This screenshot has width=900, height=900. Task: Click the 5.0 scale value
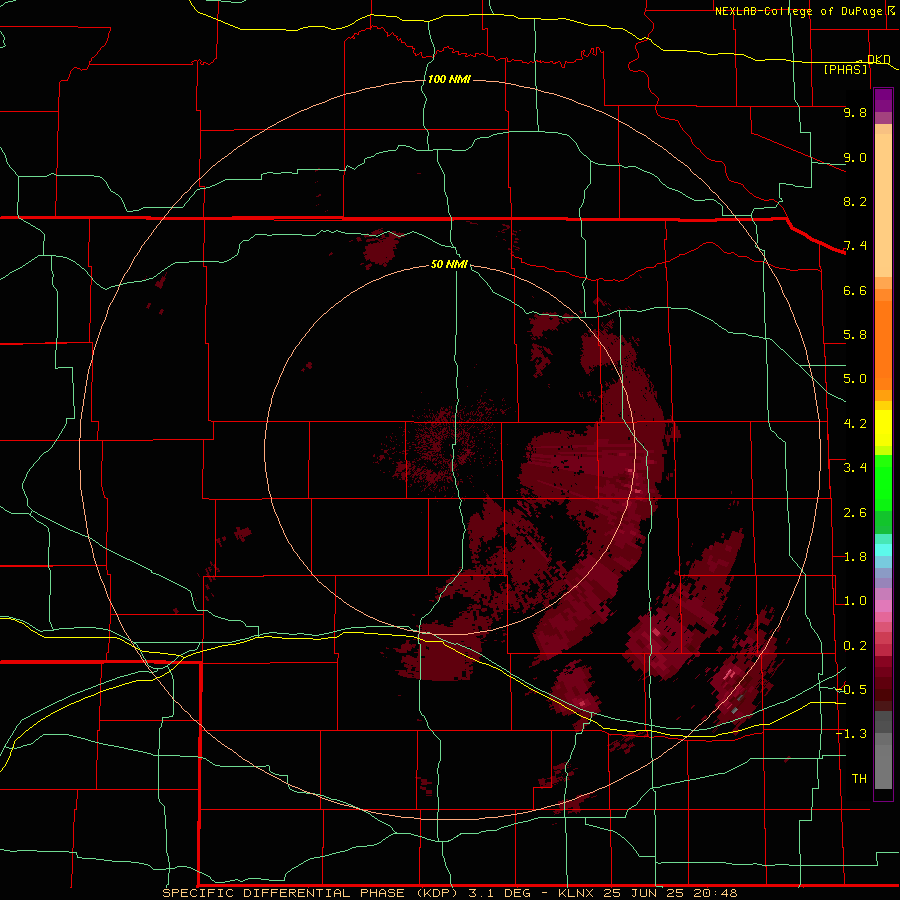coord(855,379)
